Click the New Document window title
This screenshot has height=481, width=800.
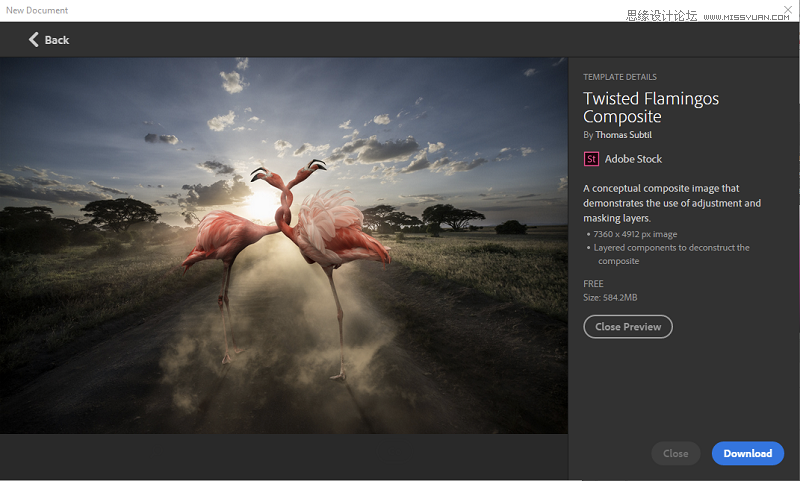(37, 10)
